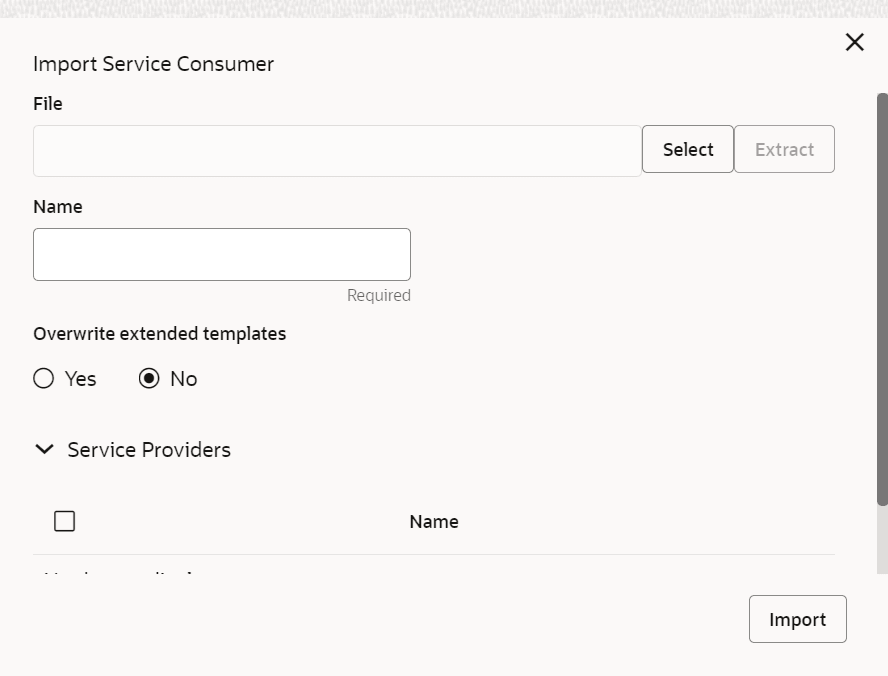Close the Import Service Consumer dialog
This screenshot has height=676, width=888.
pyautogui.click(x=854, y=42)
